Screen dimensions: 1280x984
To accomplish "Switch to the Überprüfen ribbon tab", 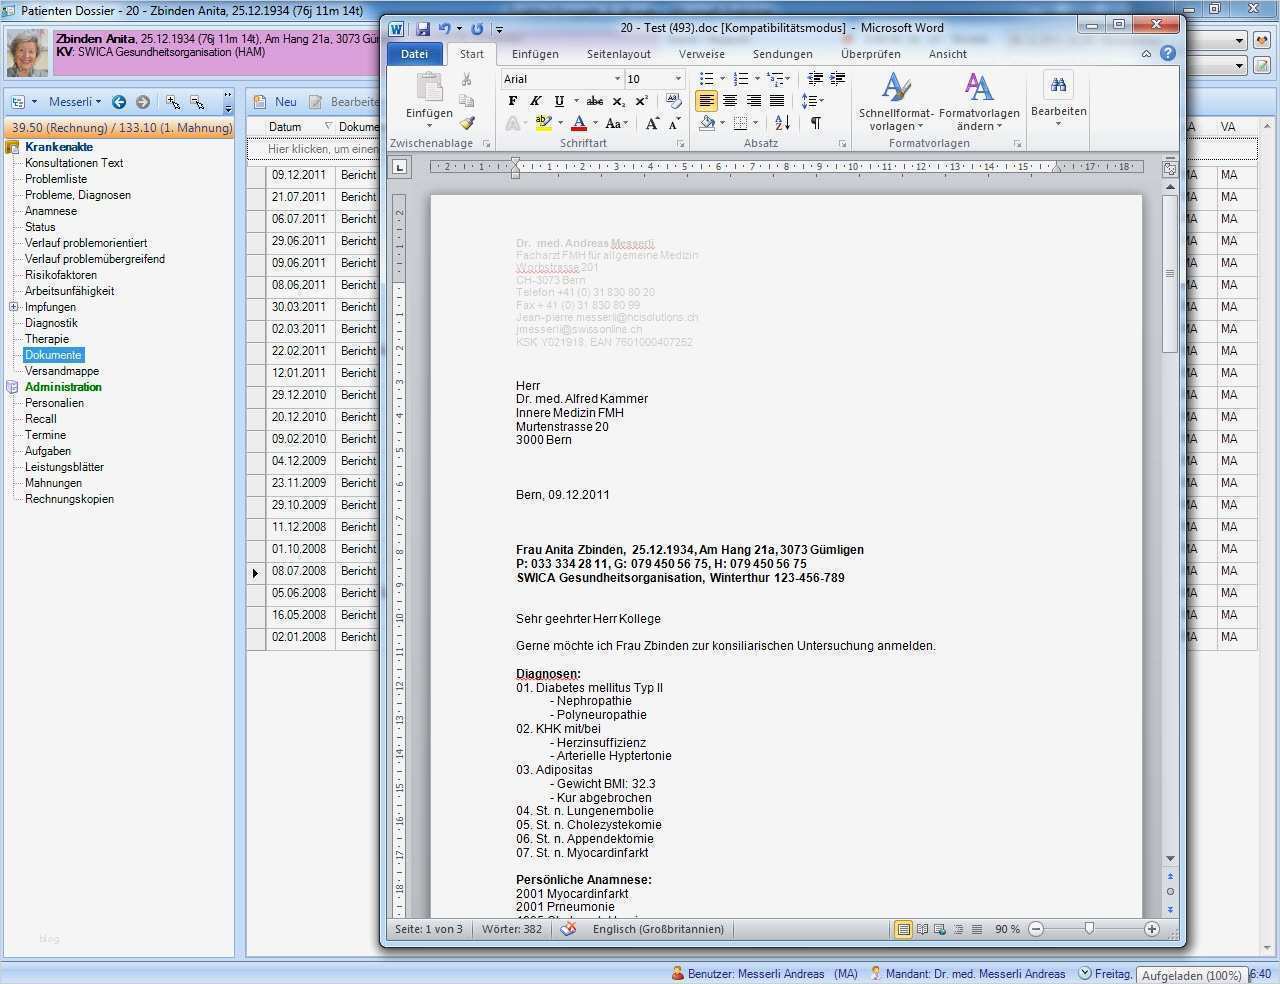I will tap(870, 54).
